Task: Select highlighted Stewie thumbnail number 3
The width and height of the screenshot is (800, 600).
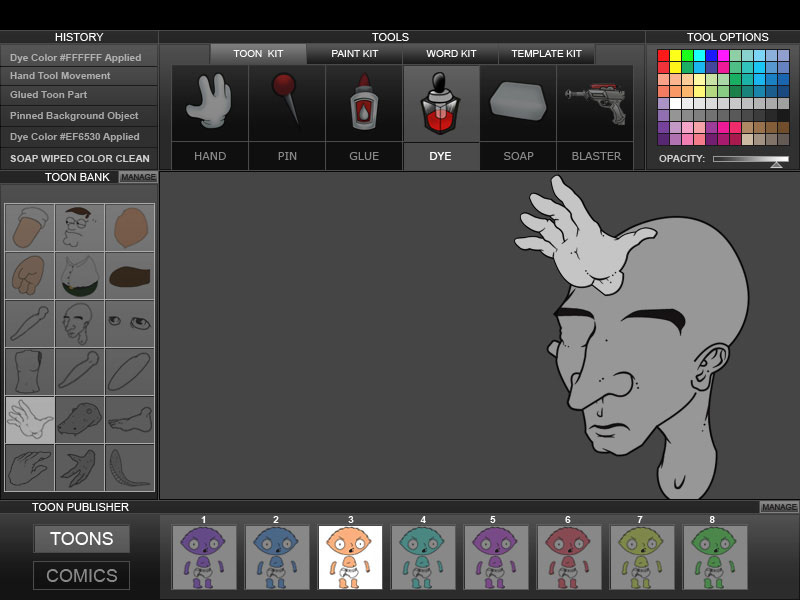Action: [350, 558]
